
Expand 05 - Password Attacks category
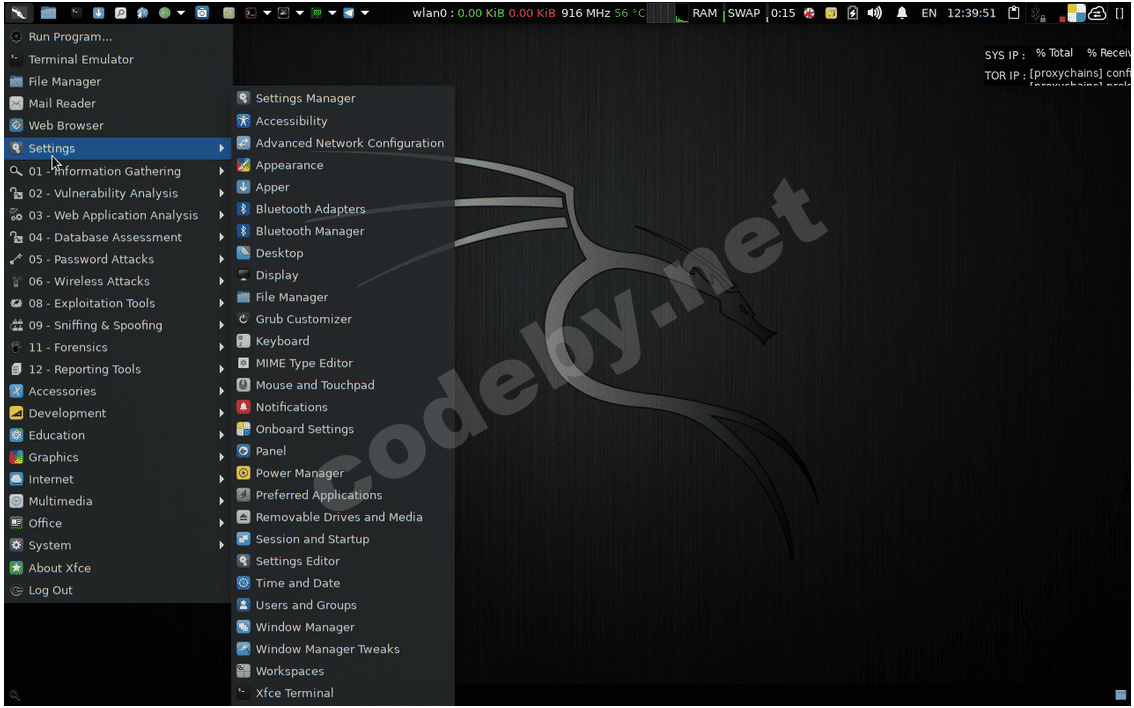click(118, 259)
